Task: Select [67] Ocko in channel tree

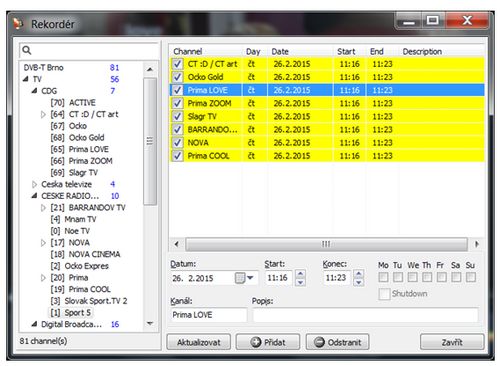Action: (x=69, y=126)
